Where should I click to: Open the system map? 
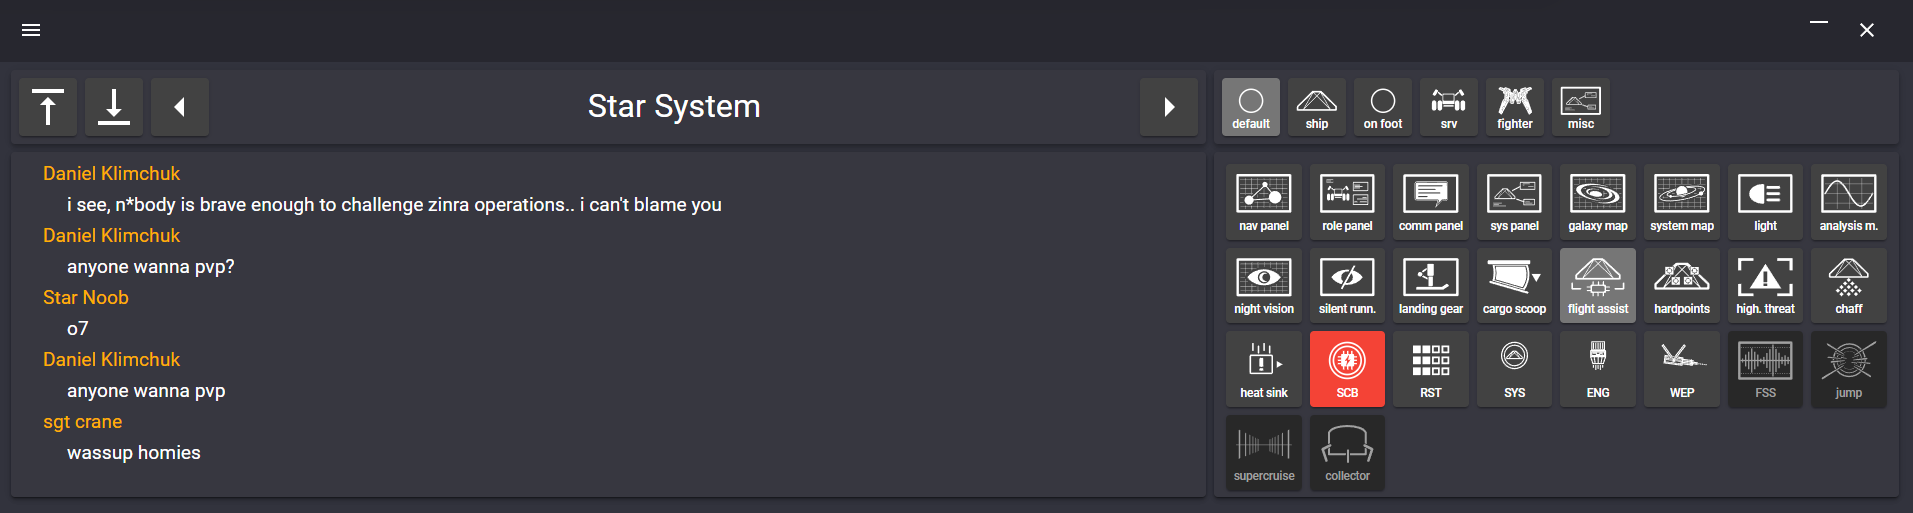1681,202
